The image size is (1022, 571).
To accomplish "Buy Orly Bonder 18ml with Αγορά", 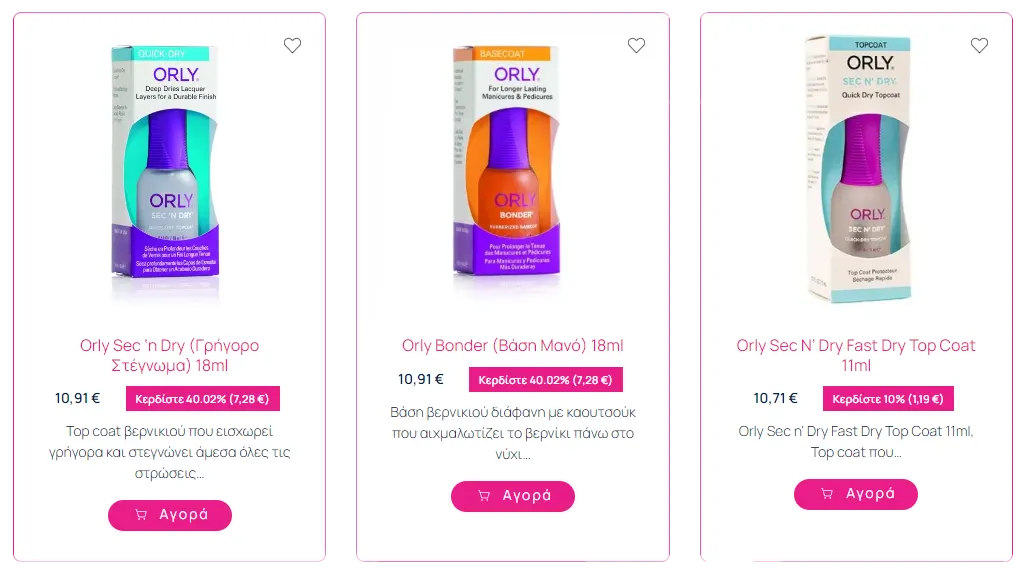I will [513, 496].
